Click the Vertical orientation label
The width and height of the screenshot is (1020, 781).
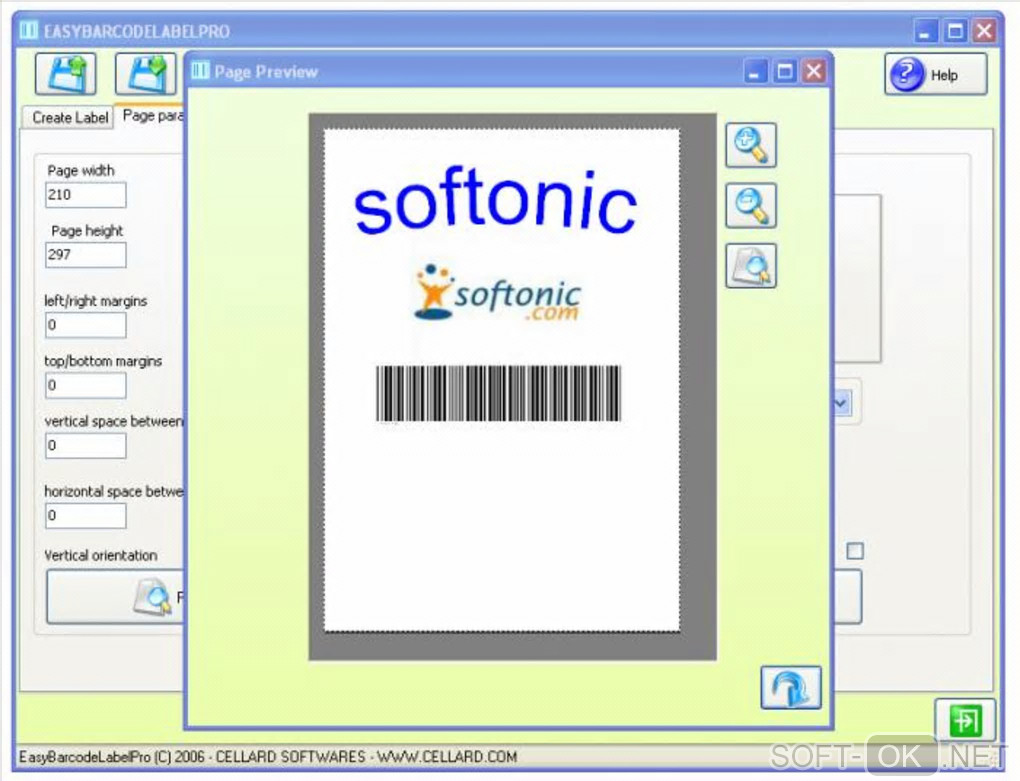click(101, 556)
